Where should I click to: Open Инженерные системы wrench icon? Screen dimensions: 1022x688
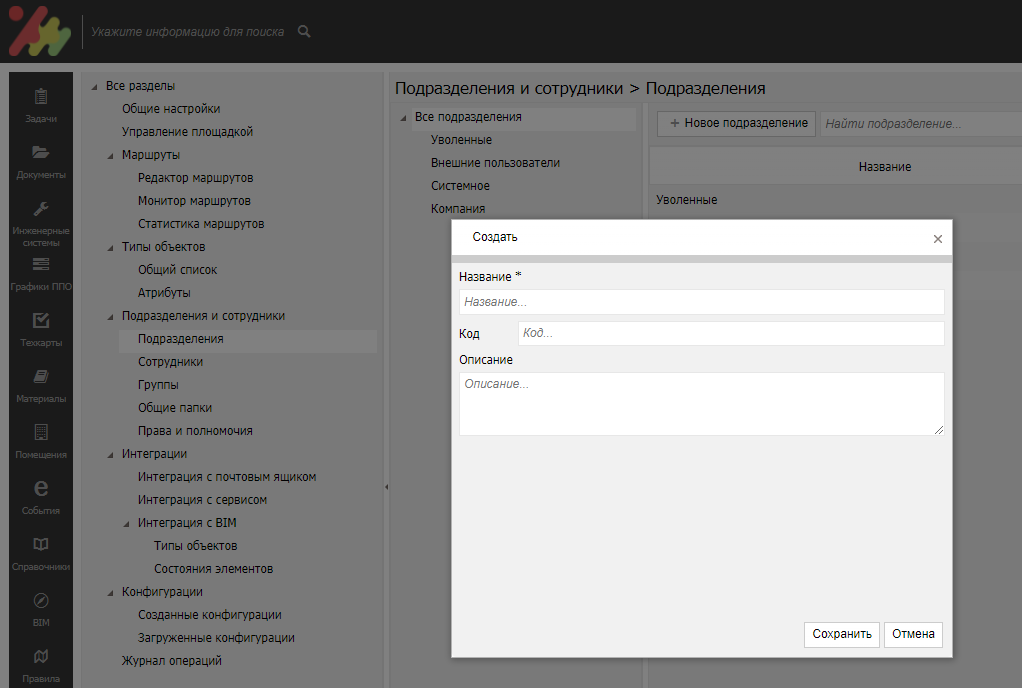click(x=40, y=208)
